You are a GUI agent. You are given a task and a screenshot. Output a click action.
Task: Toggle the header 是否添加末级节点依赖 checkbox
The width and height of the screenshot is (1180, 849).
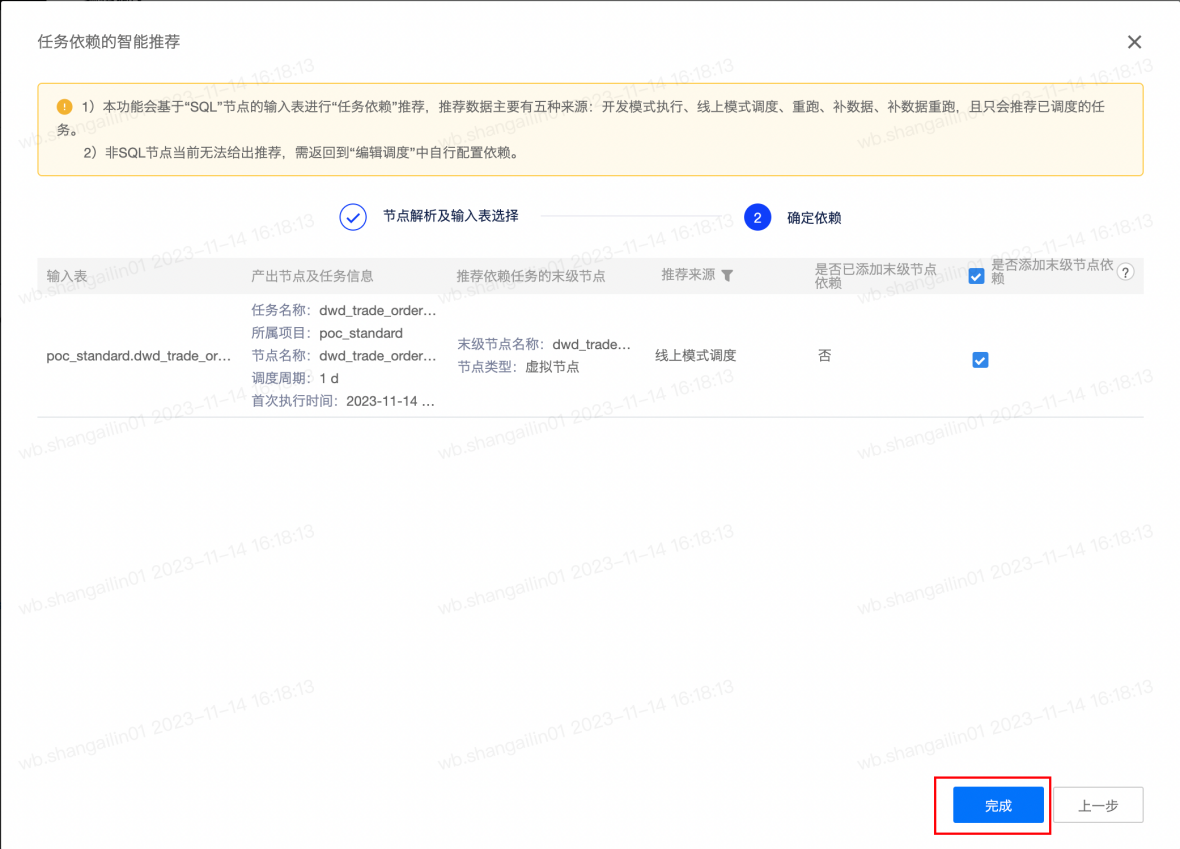(976, 276)
